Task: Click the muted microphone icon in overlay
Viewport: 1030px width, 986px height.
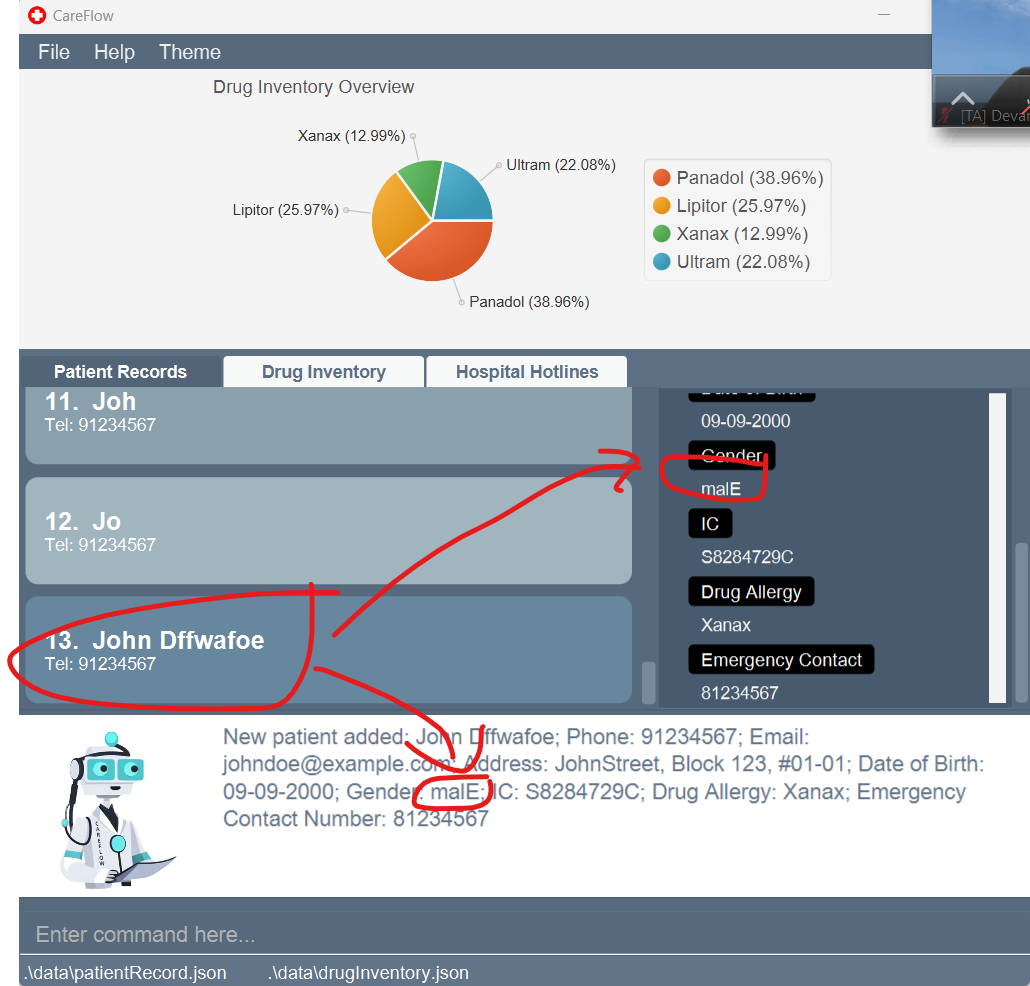Action: pyautogui.click(x=945, y=116)
